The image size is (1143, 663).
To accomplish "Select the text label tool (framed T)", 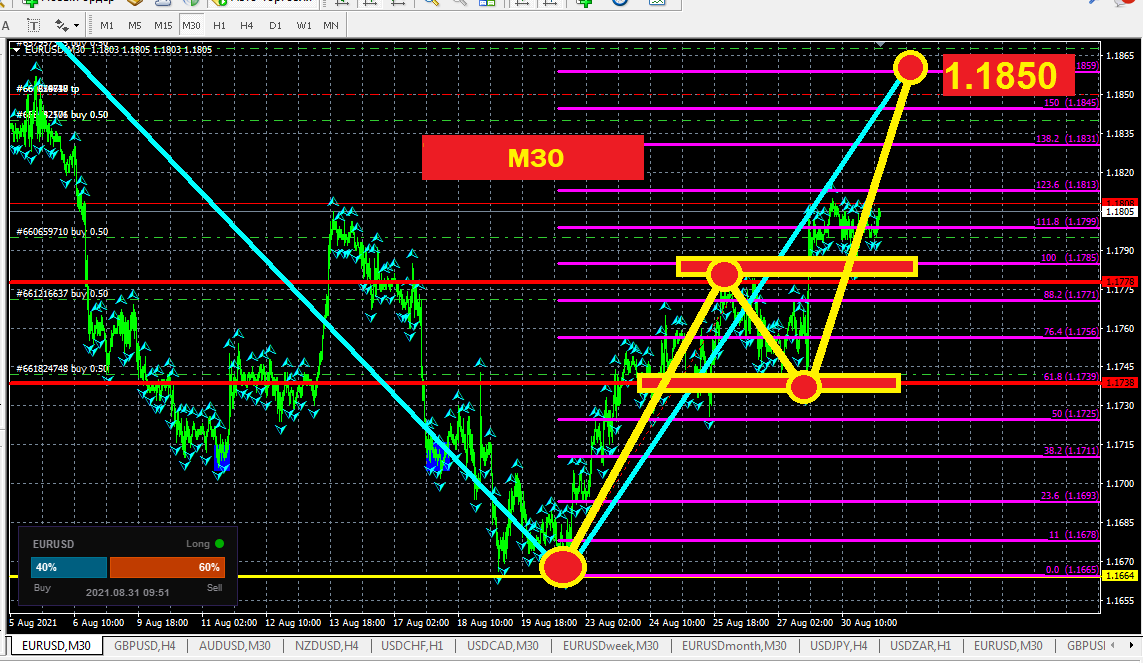I will point(34,26).
